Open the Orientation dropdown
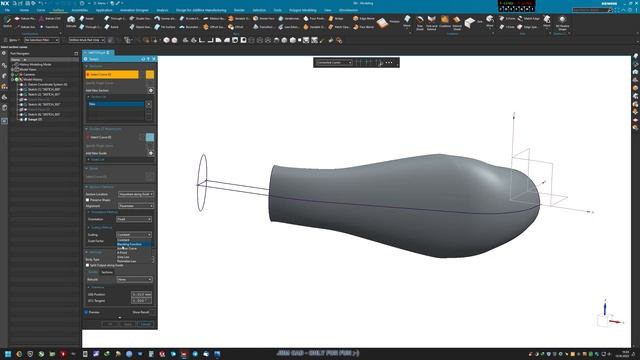Screen dimensions: 640x360 pyautogui.click(x=134, y=219)
